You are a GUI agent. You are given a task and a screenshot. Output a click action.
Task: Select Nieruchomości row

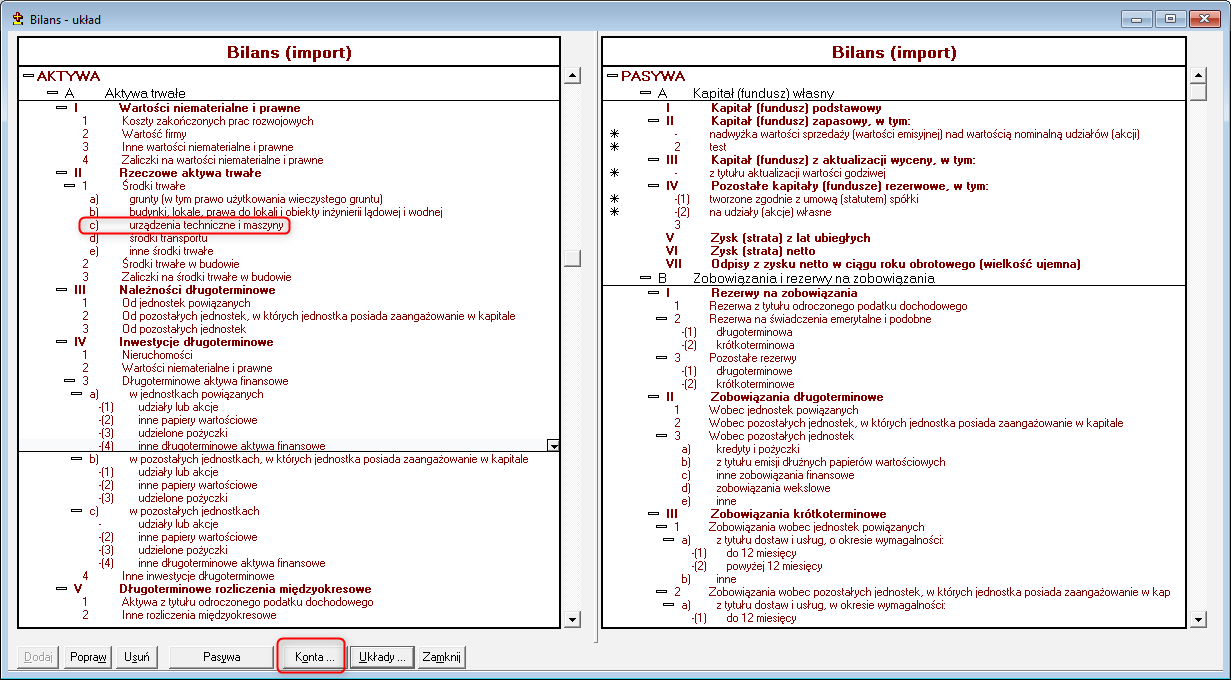point(155,355)
